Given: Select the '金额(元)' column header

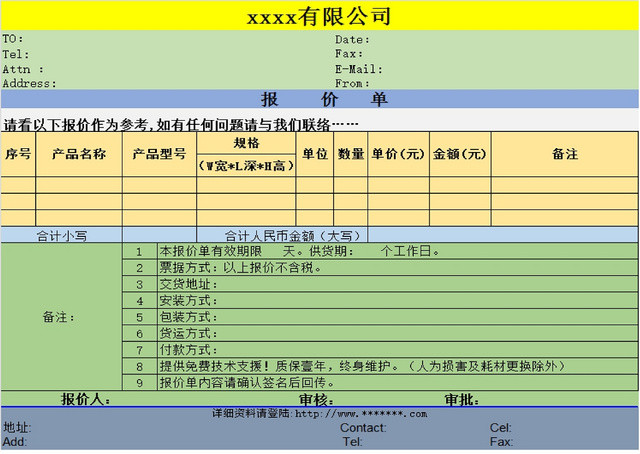Looking at the screenshot, I should tap(460, 154).
